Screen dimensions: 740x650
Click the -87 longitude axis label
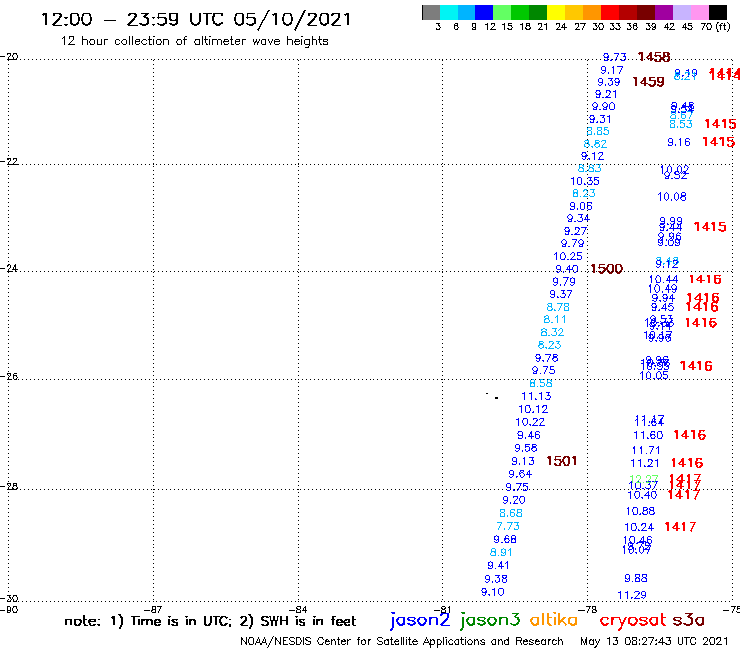click(x=155, y=609)
